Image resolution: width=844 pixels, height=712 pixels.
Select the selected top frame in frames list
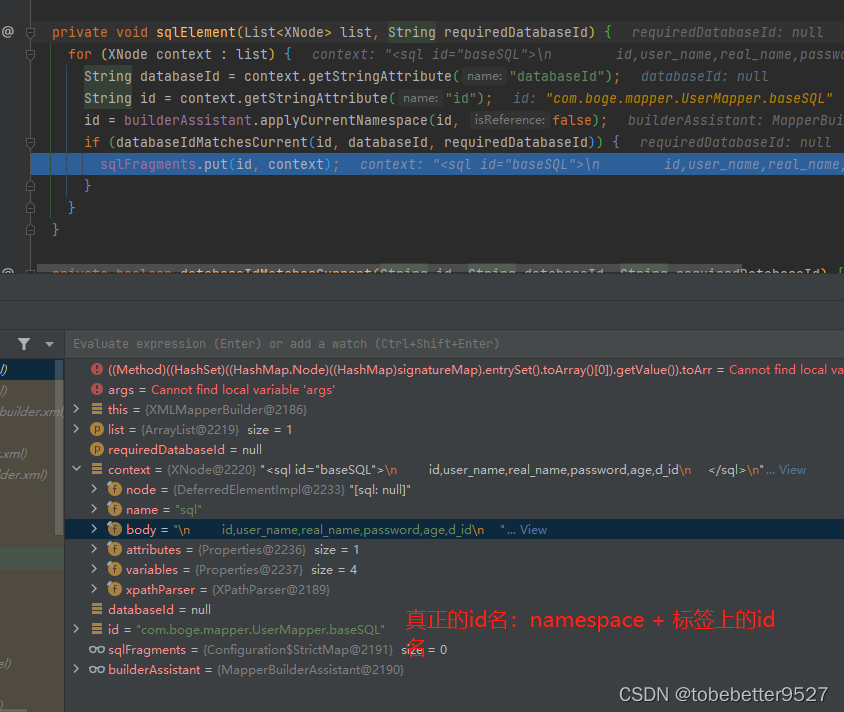click(x=28, y=369)
